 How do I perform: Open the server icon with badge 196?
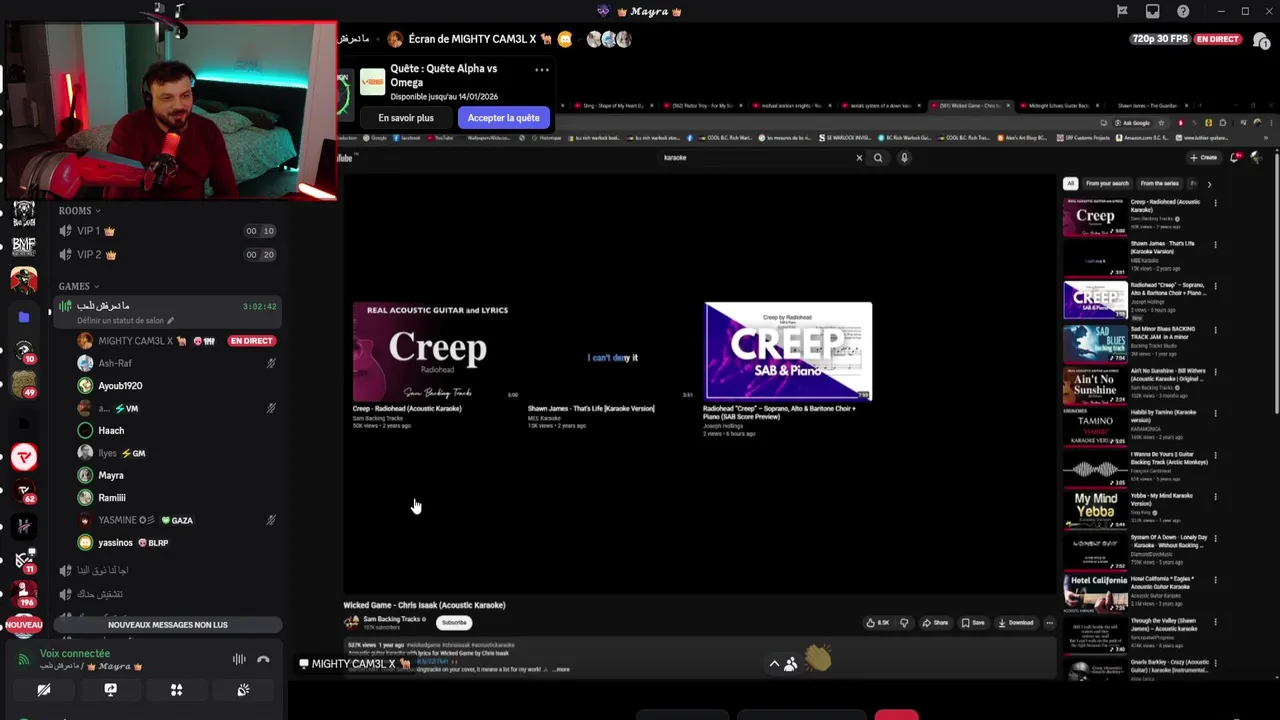tap(24, 594)
